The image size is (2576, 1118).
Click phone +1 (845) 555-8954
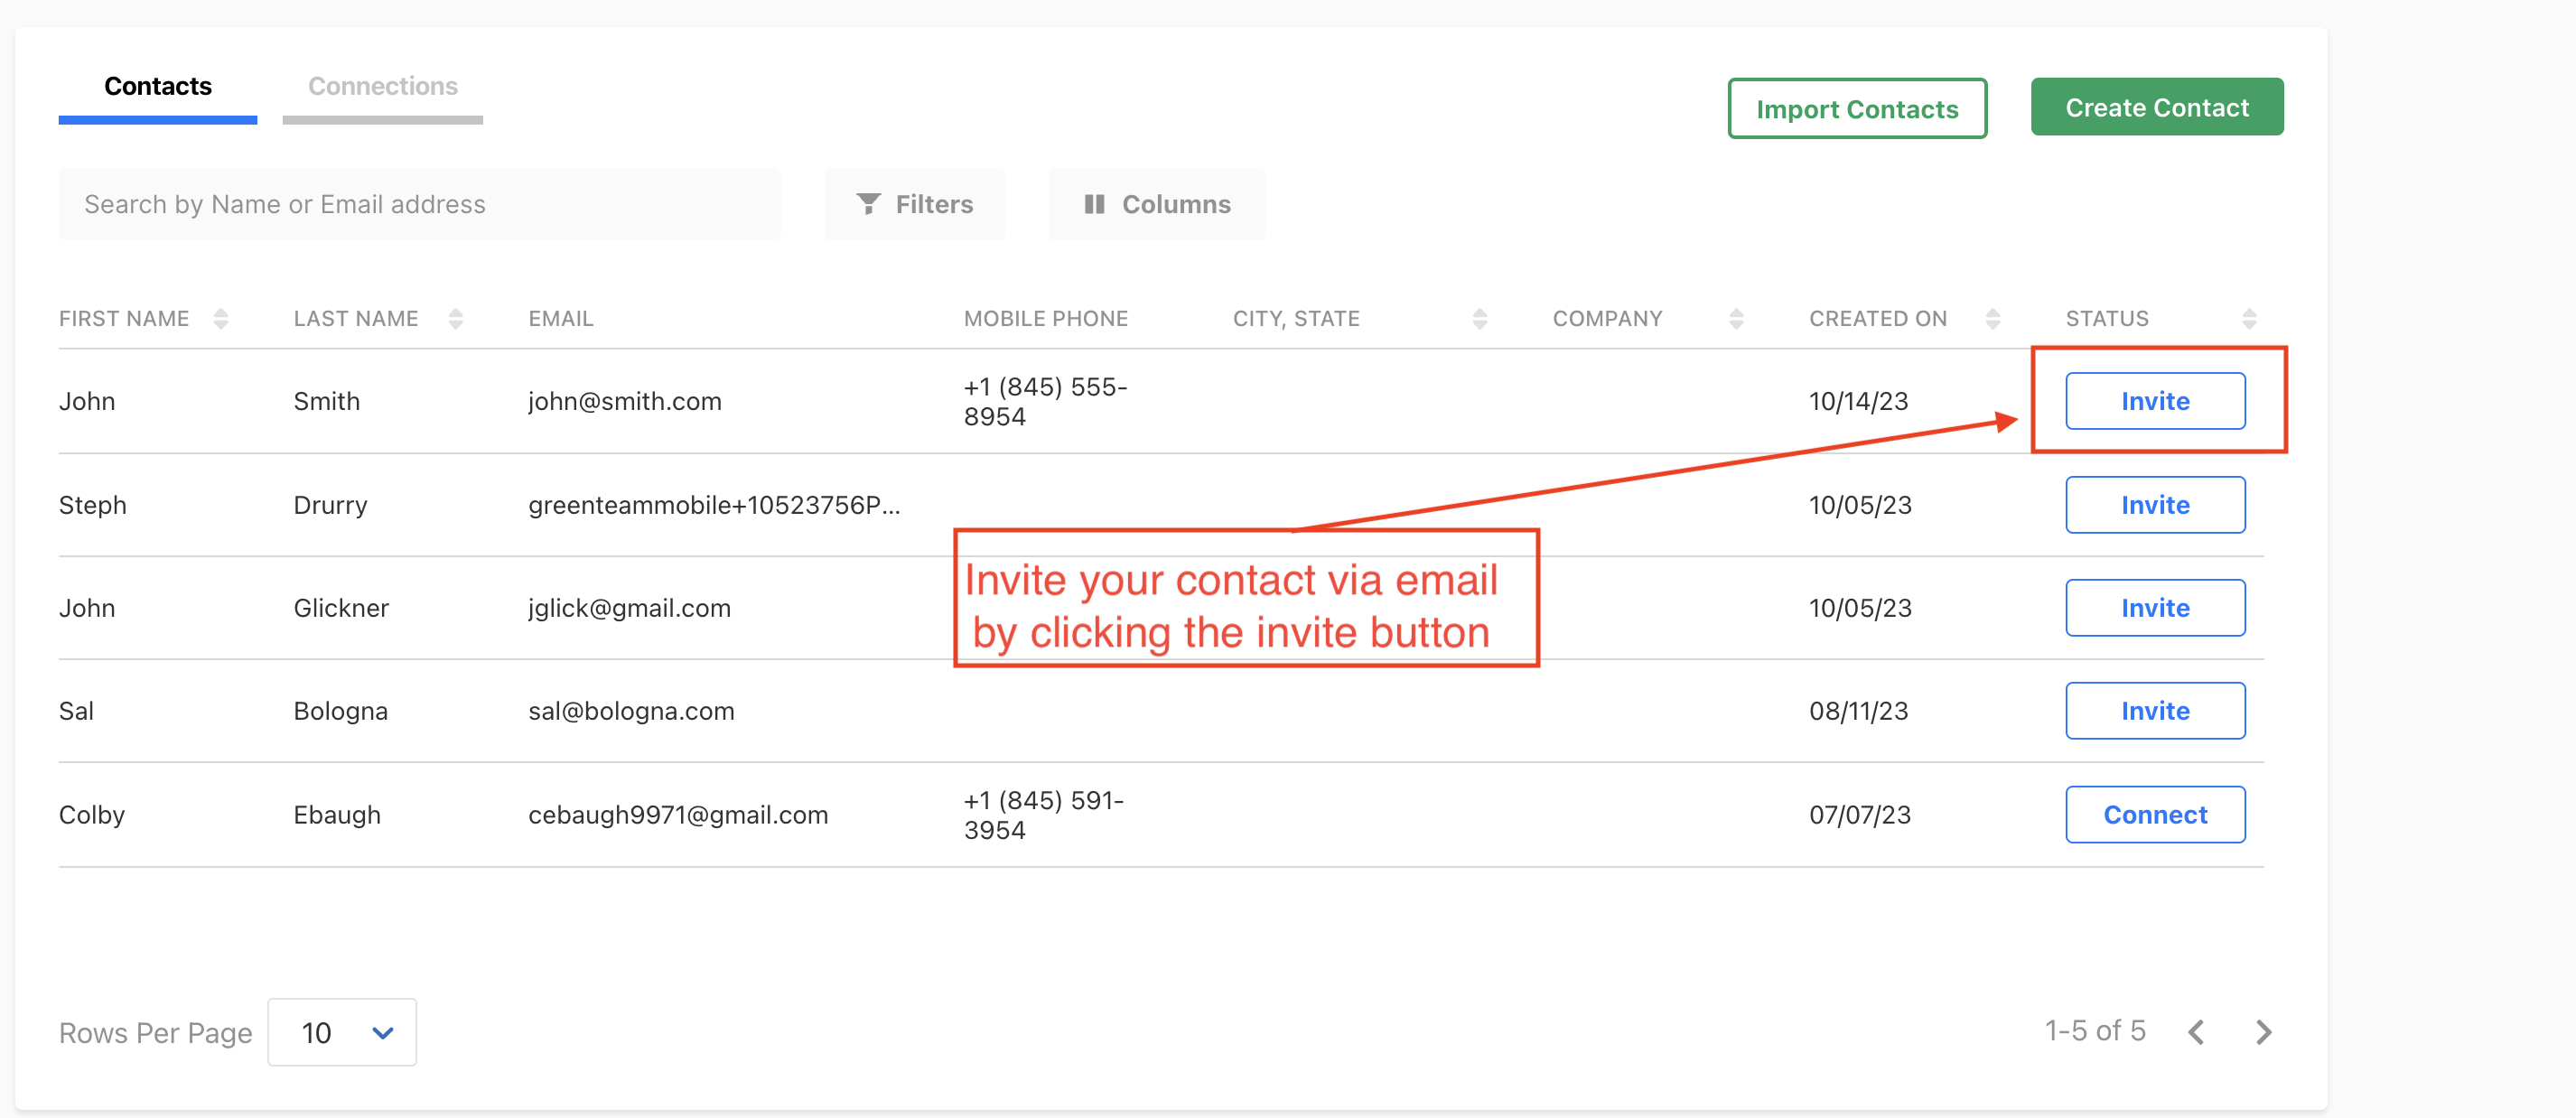[x=1045, y=402]
